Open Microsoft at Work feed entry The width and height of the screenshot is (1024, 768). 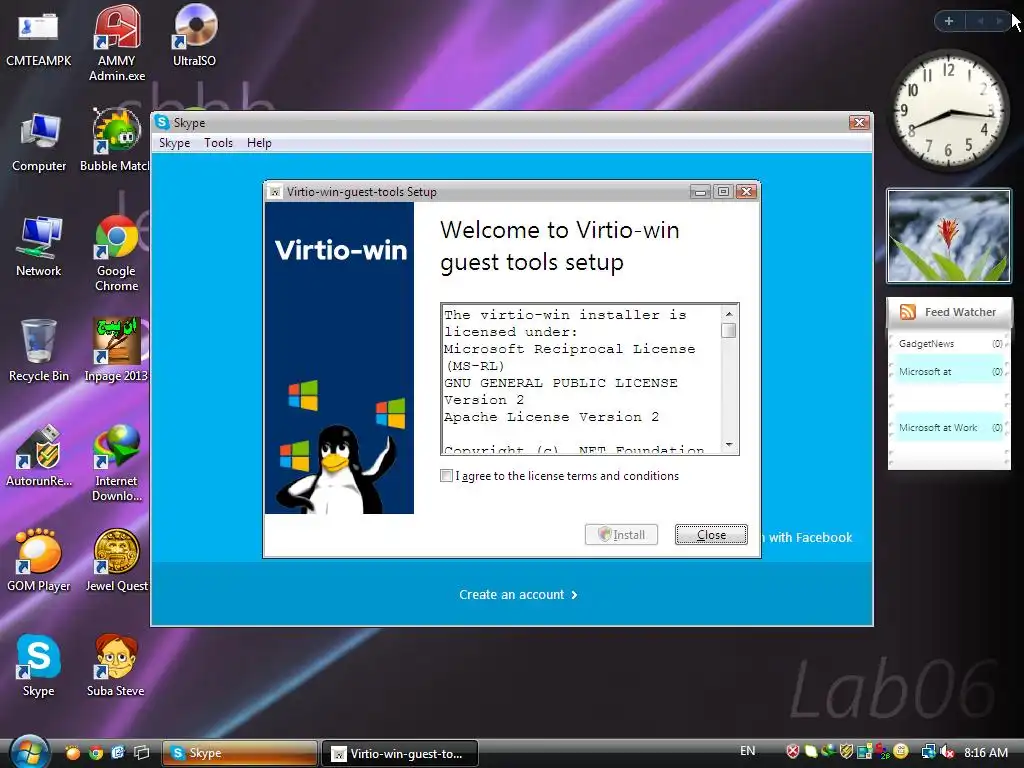tap(950, 428)
